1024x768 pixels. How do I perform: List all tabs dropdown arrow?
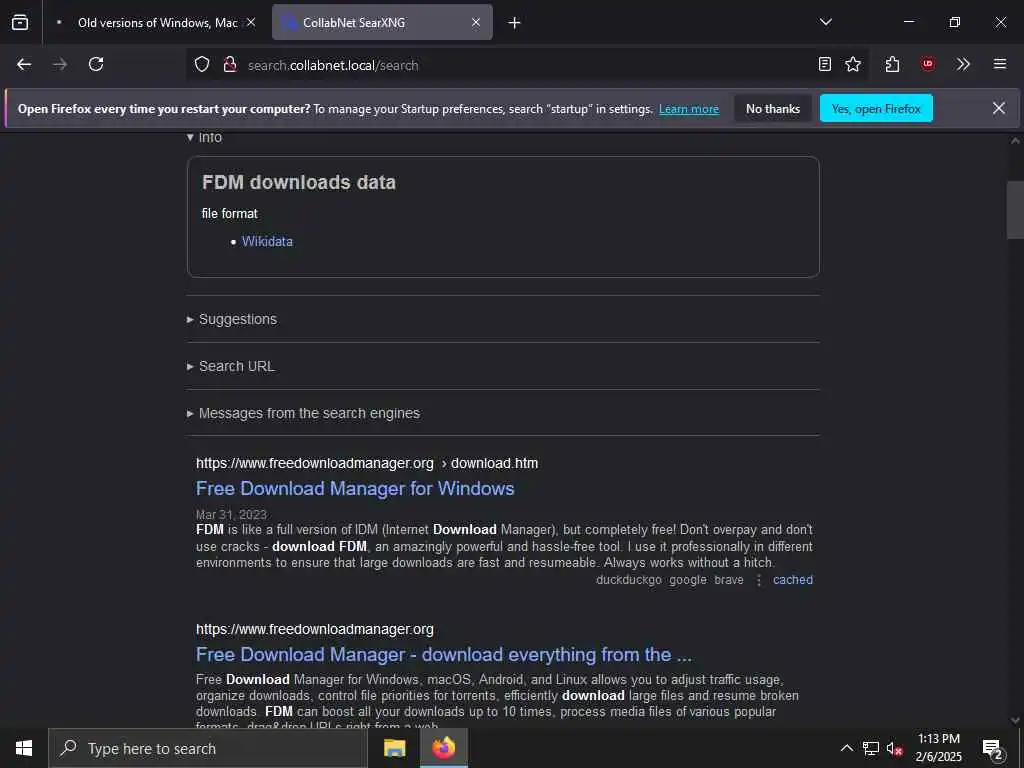click(825, 22)
